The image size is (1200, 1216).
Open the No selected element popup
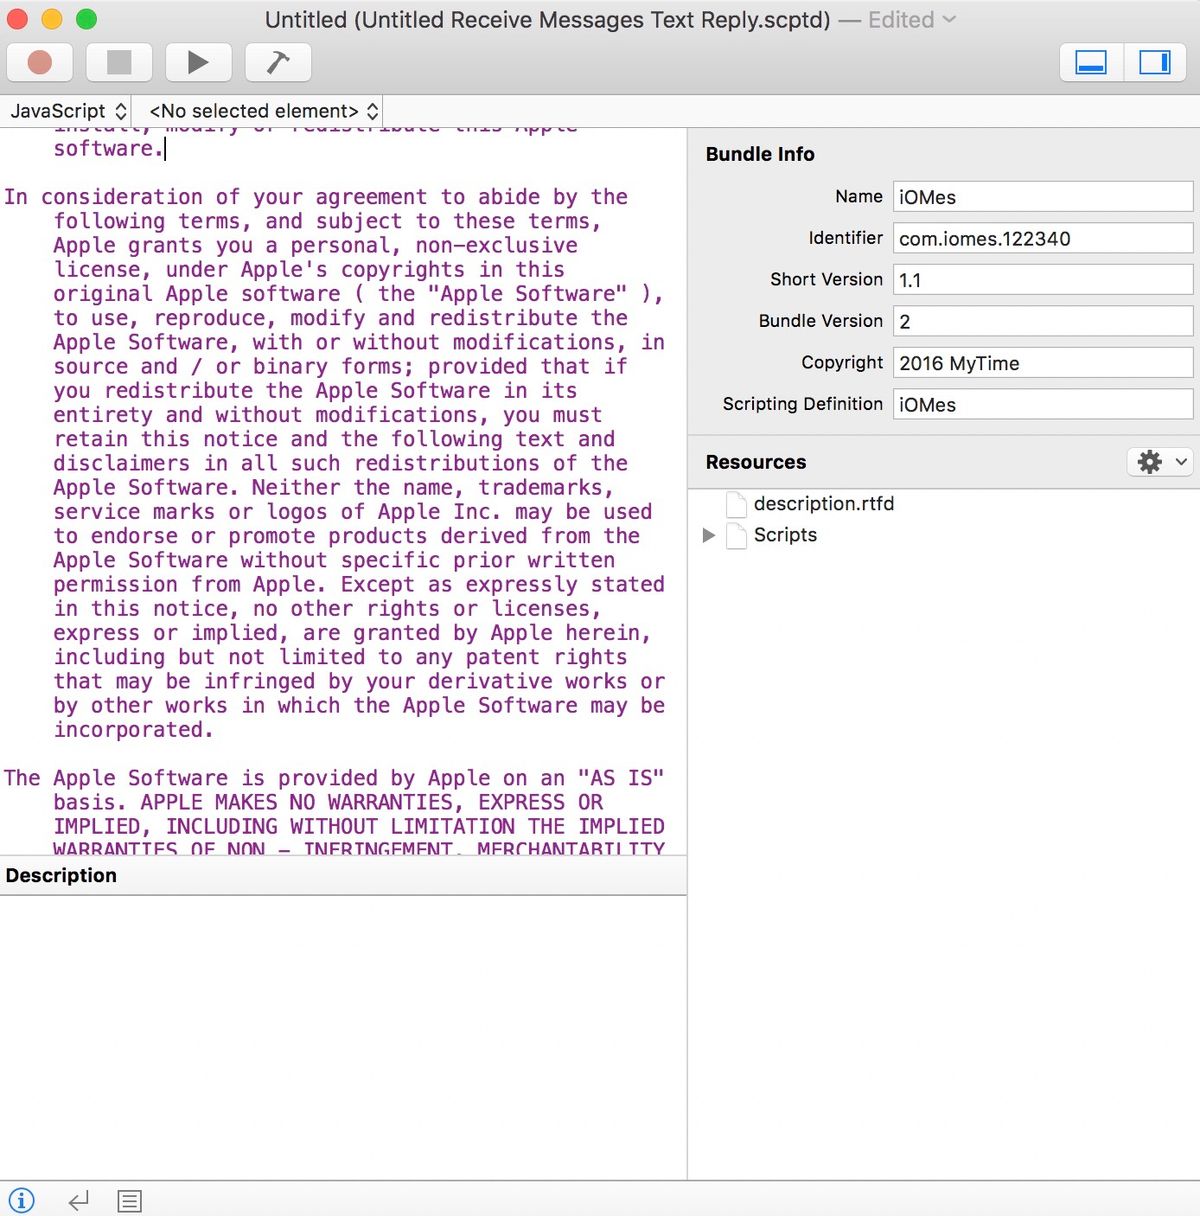pyautogui.click(x=263, y=111)
